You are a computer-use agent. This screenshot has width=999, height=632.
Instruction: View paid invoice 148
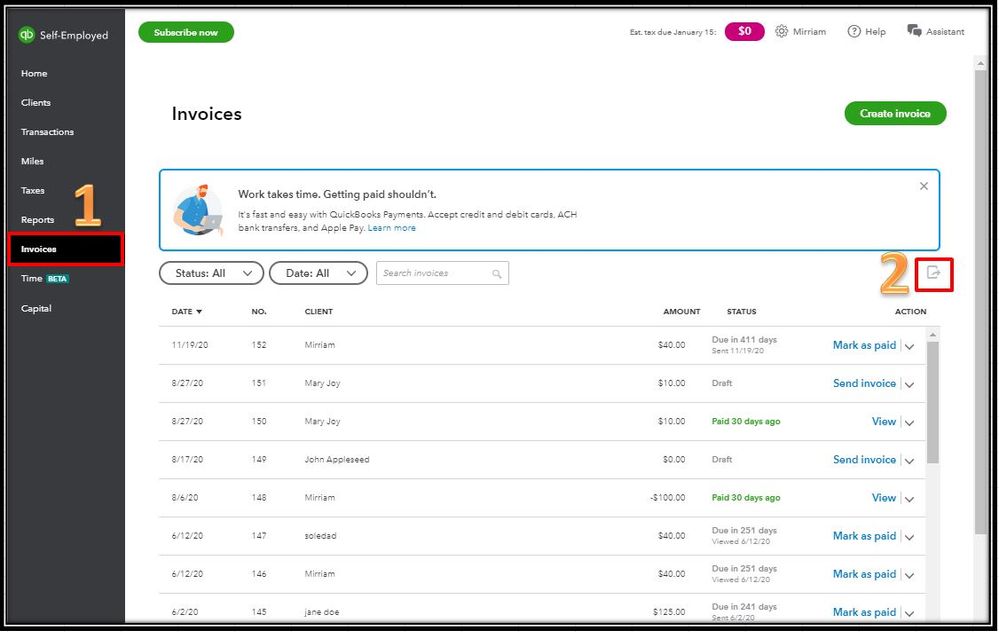(884, 498)
